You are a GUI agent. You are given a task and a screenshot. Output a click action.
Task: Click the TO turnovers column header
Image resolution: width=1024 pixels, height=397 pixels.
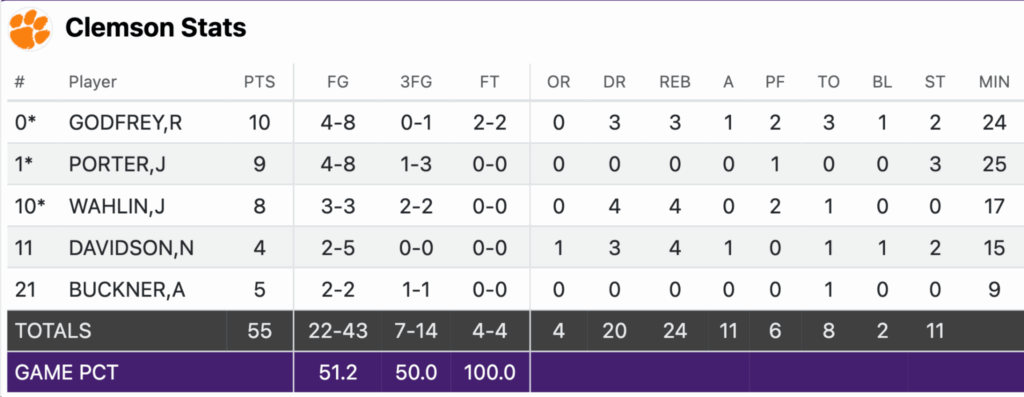(x=828, y=82)
